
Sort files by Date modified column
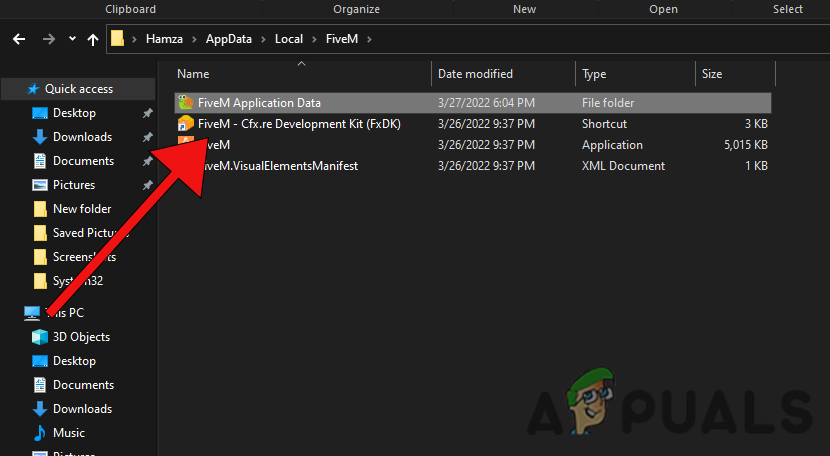point(475,74)
